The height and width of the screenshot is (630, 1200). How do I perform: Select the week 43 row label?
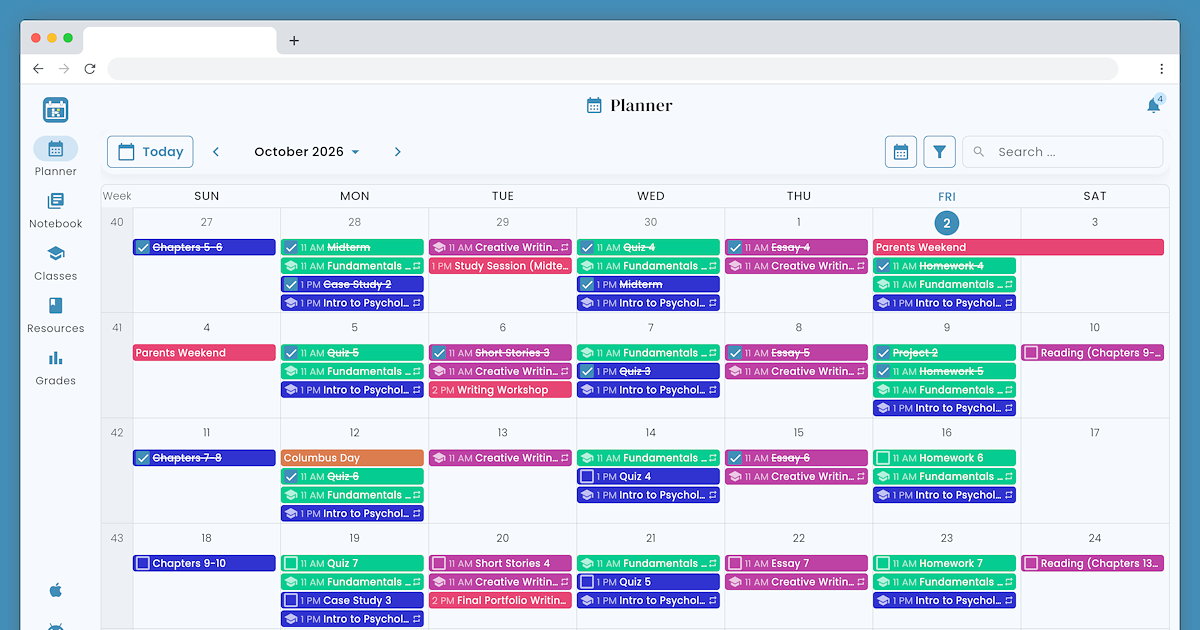point(117,538)
